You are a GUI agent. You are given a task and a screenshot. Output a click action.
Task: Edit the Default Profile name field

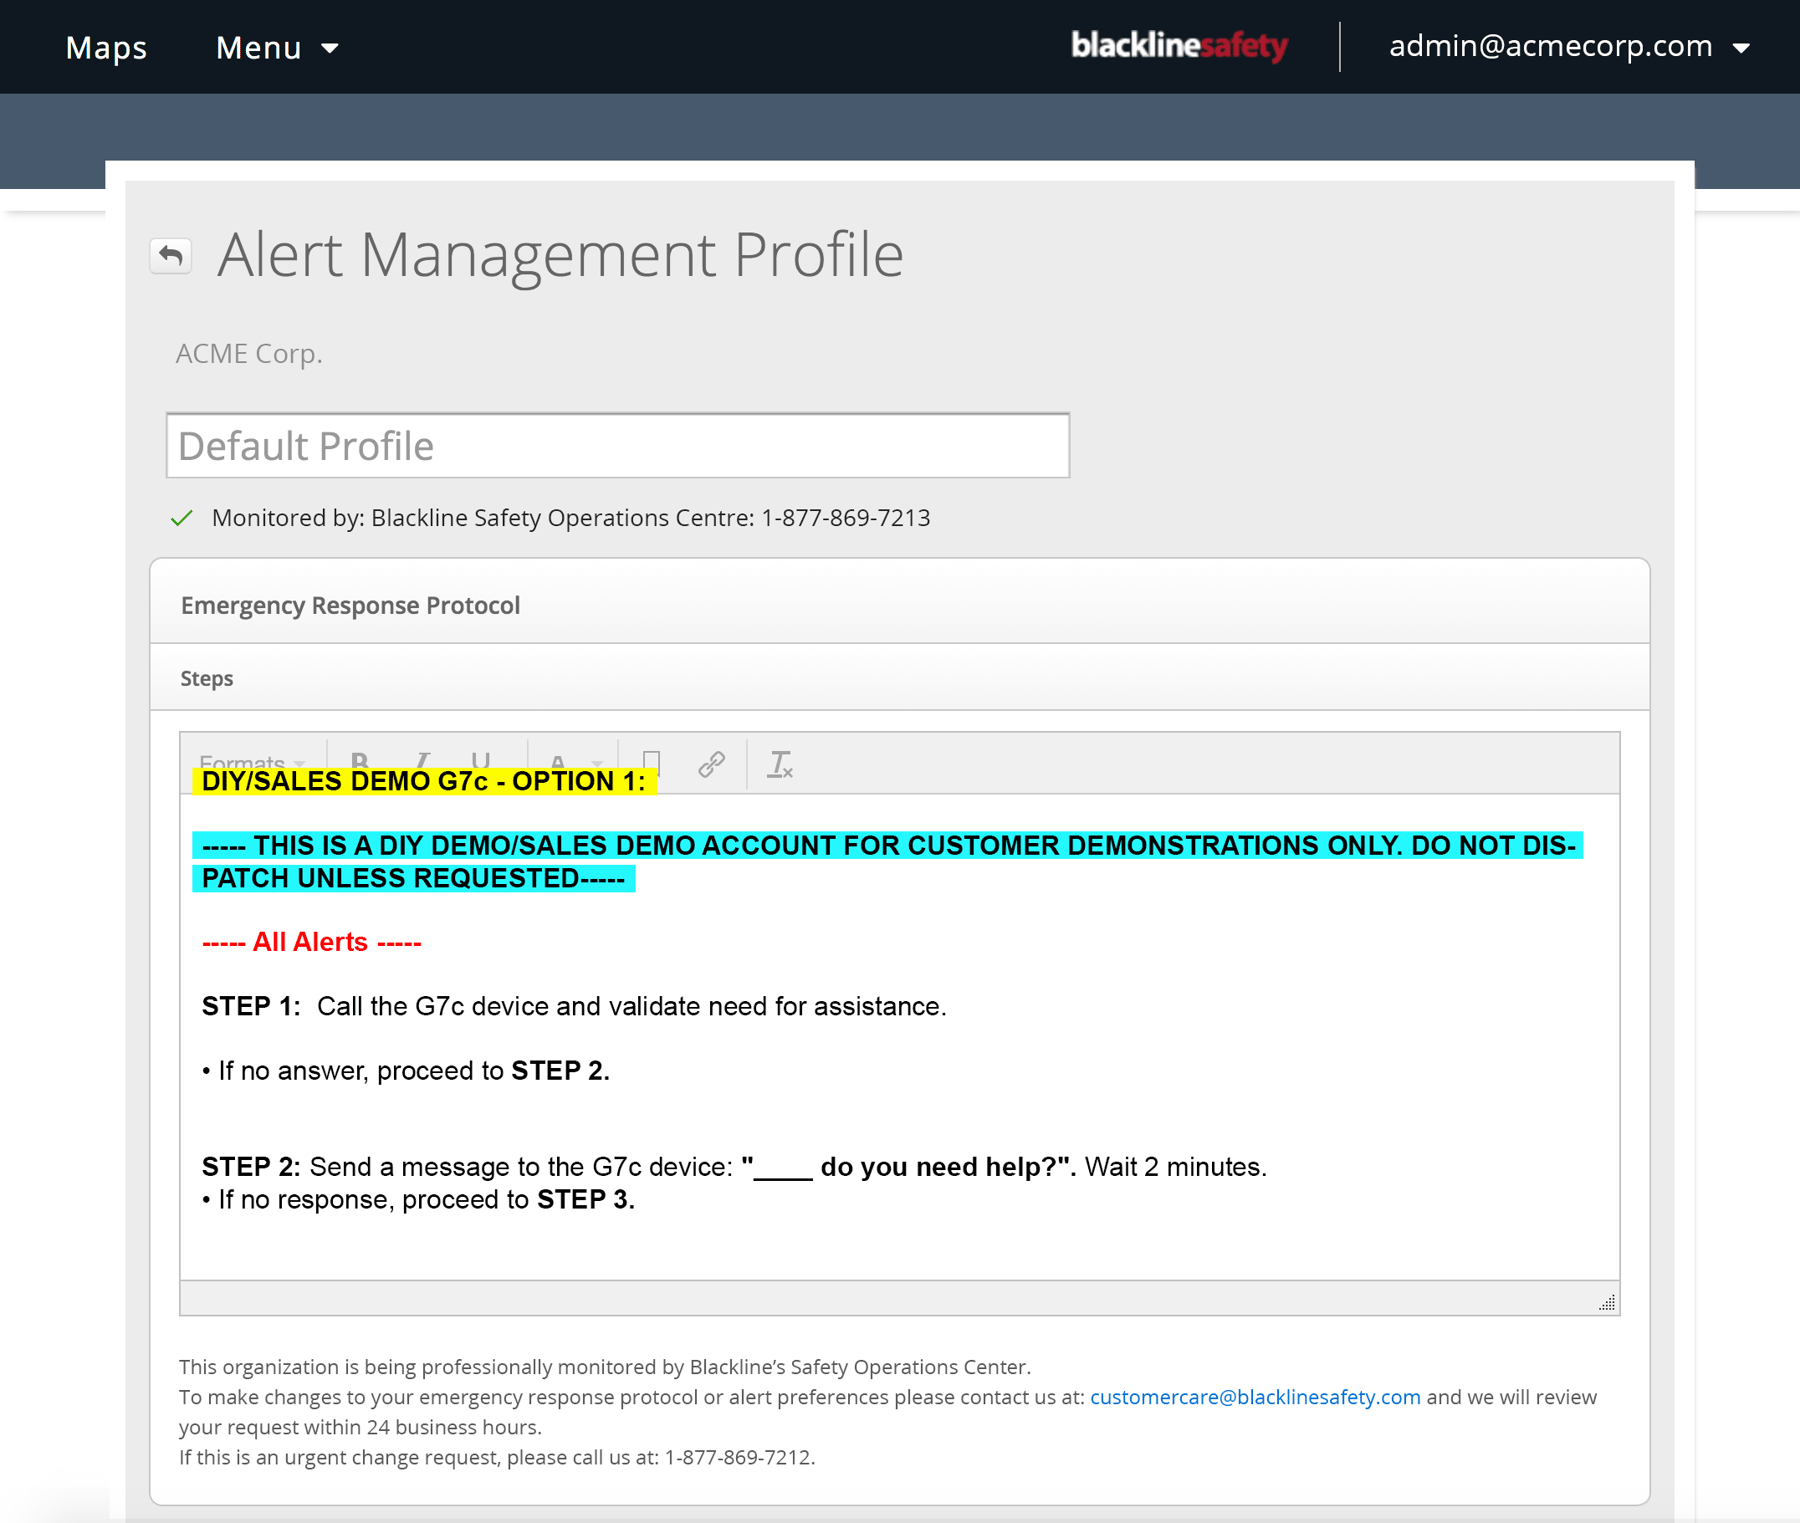coord(617,445)
